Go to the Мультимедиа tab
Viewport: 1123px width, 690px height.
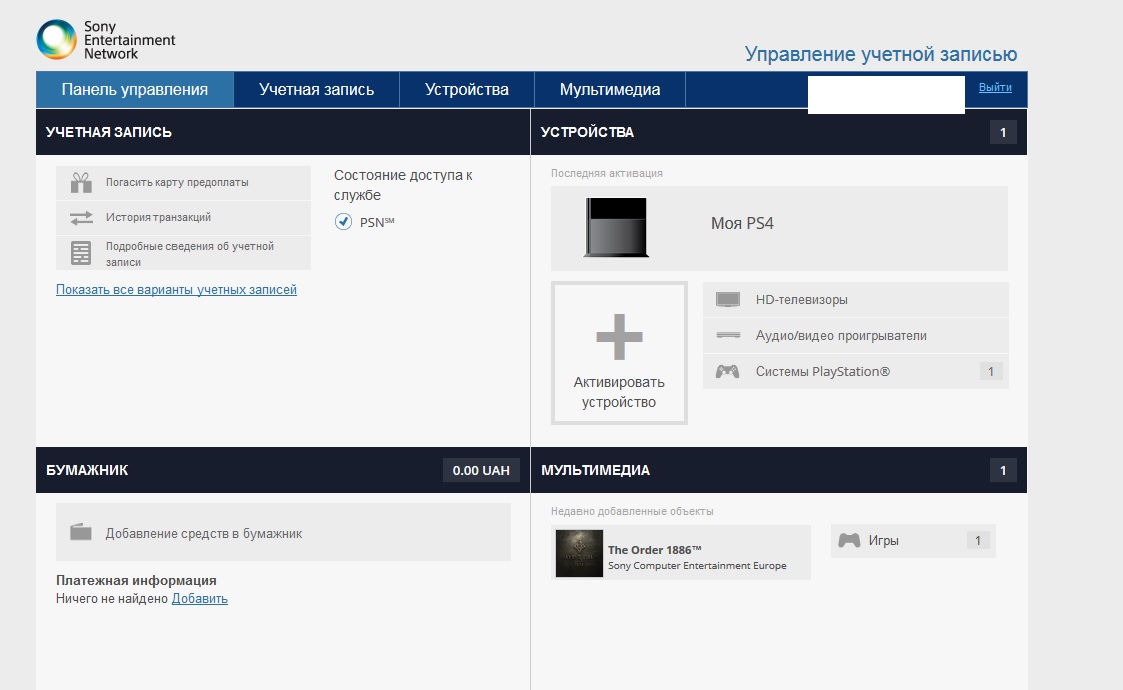pos(610,90)
